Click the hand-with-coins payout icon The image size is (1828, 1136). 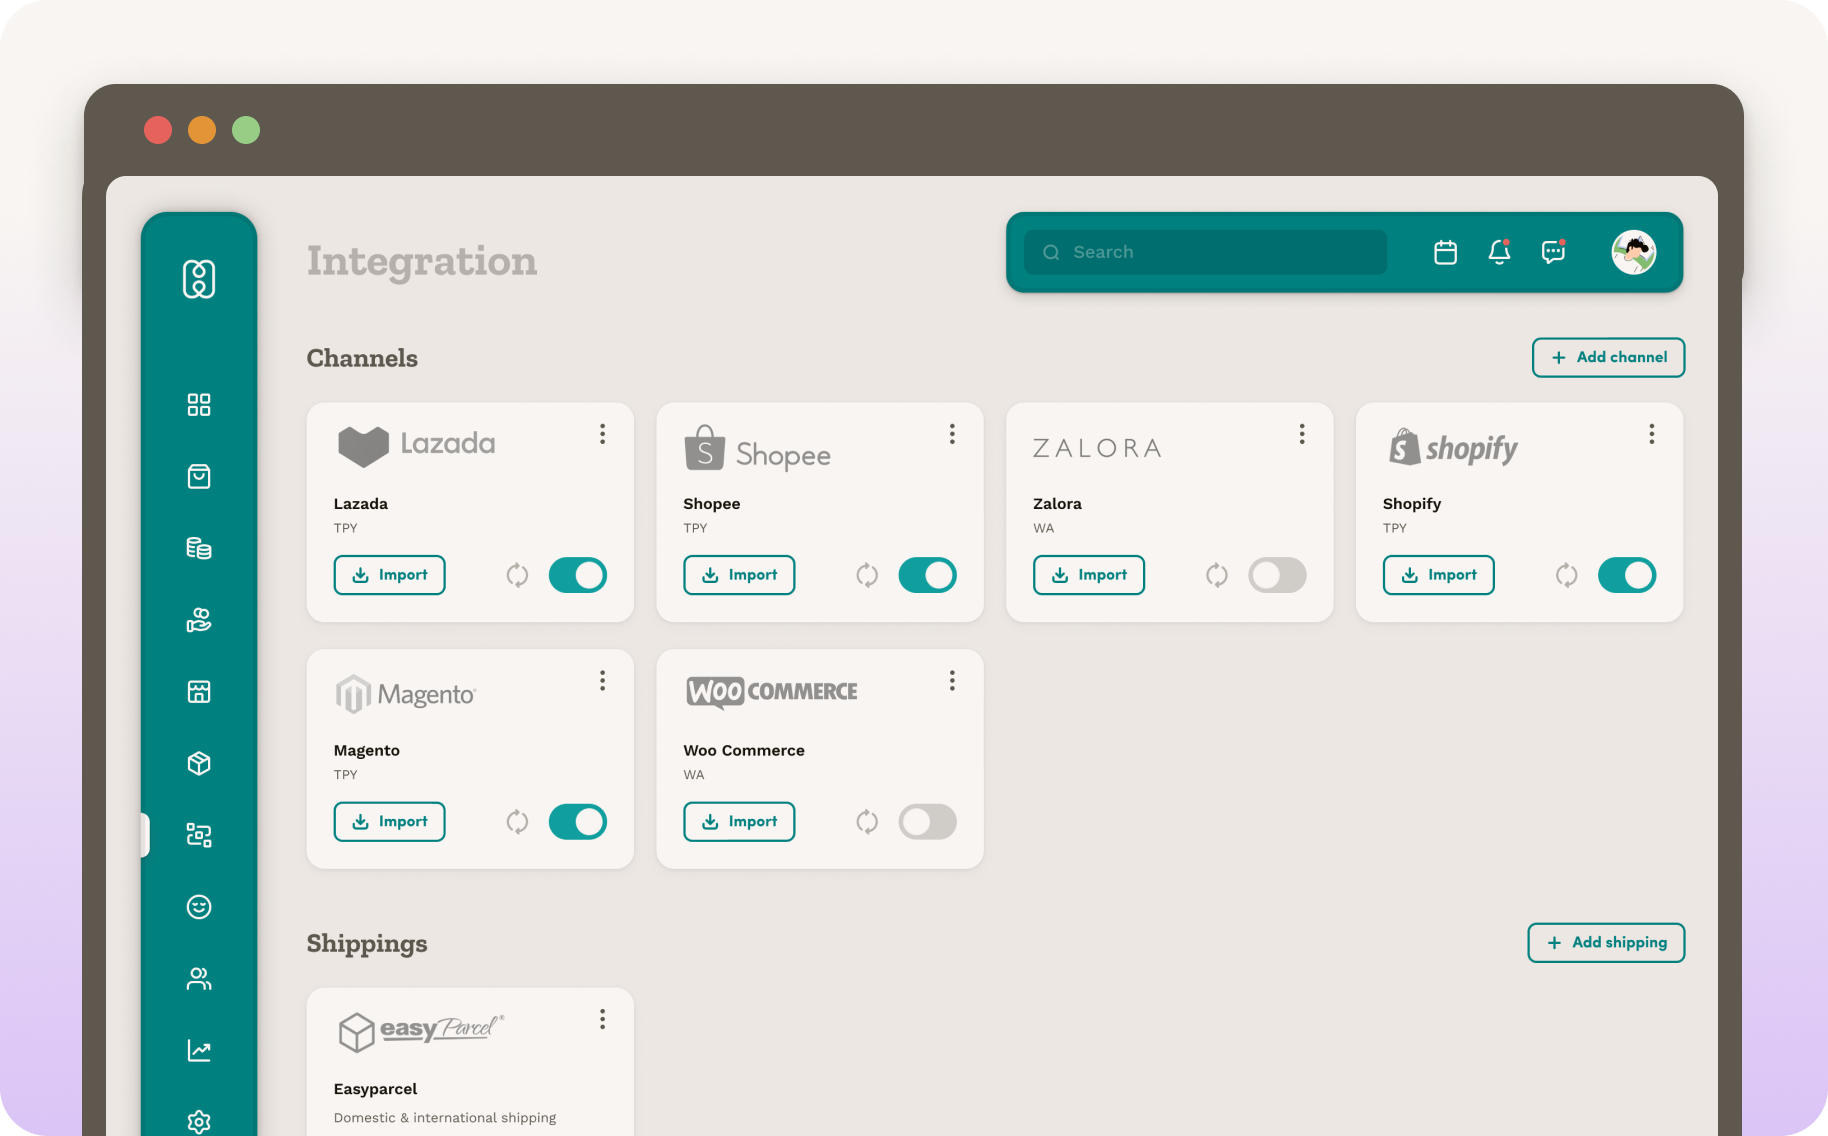199,621
